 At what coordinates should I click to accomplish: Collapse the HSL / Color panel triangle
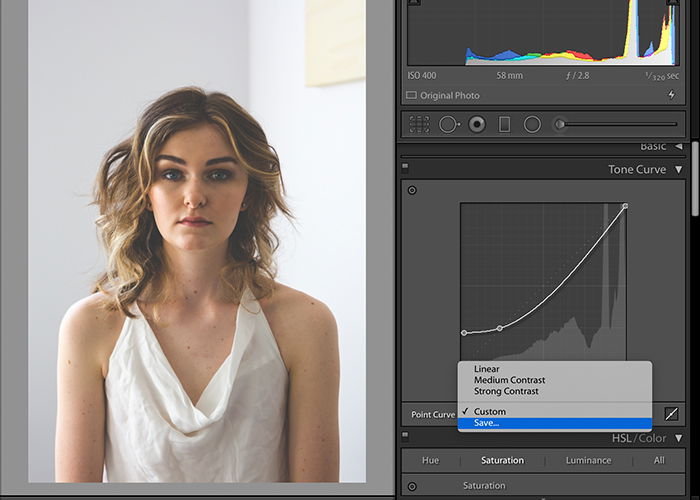pyautogui.click(x=679, y=438)
